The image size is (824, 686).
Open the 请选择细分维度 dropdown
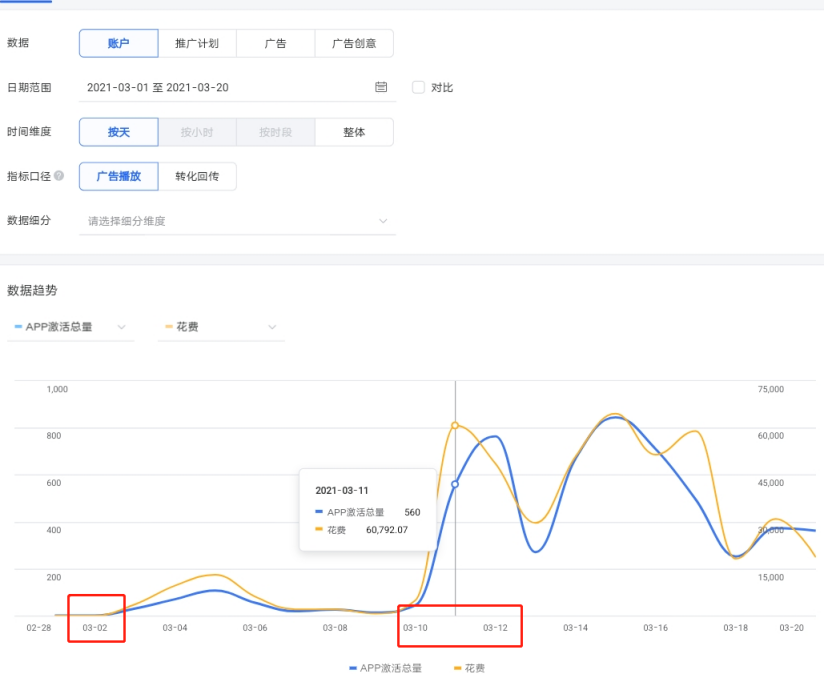(238, 221)
